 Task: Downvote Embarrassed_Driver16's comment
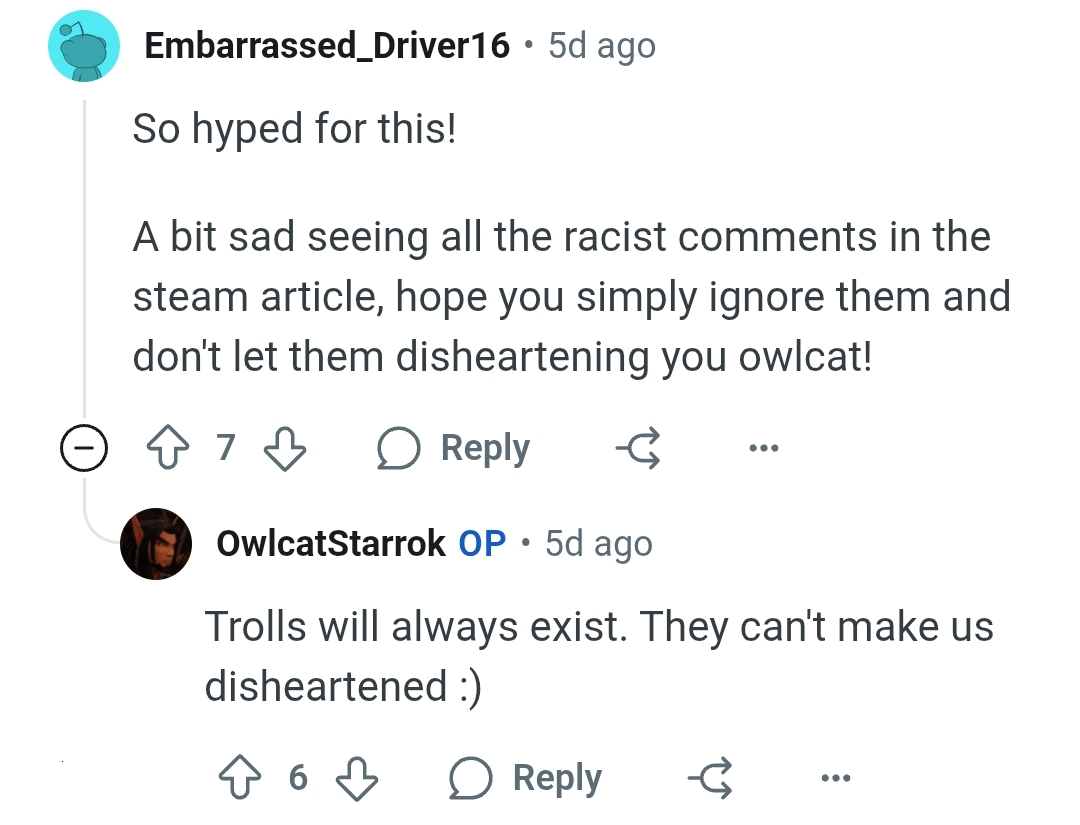(x=284, y=449)
